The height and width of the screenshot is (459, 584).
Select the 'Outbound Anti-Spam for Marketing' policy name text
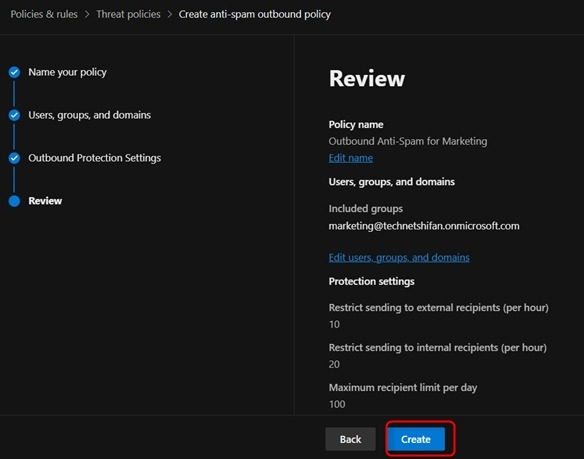coord(408,141)
